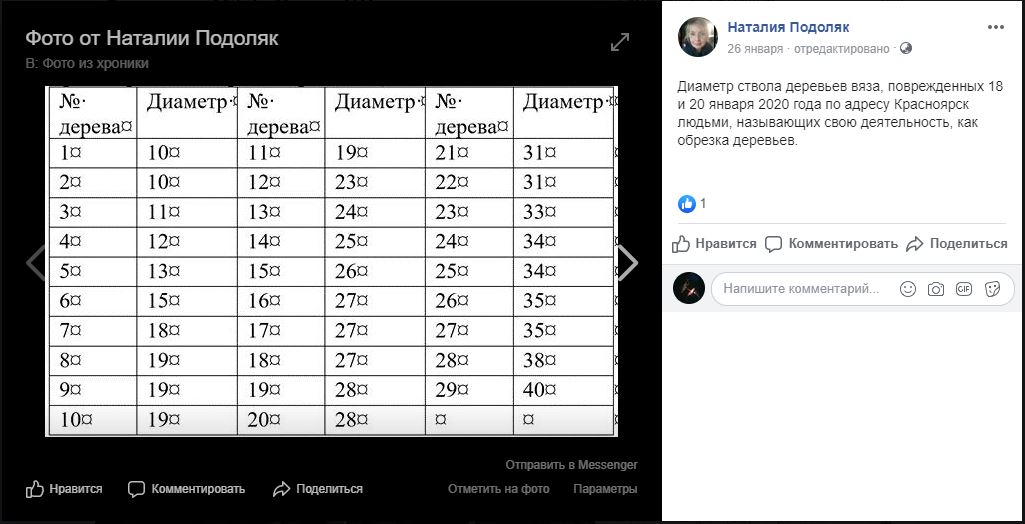
Task: Add a GIF to the comment
Action: 964,289
